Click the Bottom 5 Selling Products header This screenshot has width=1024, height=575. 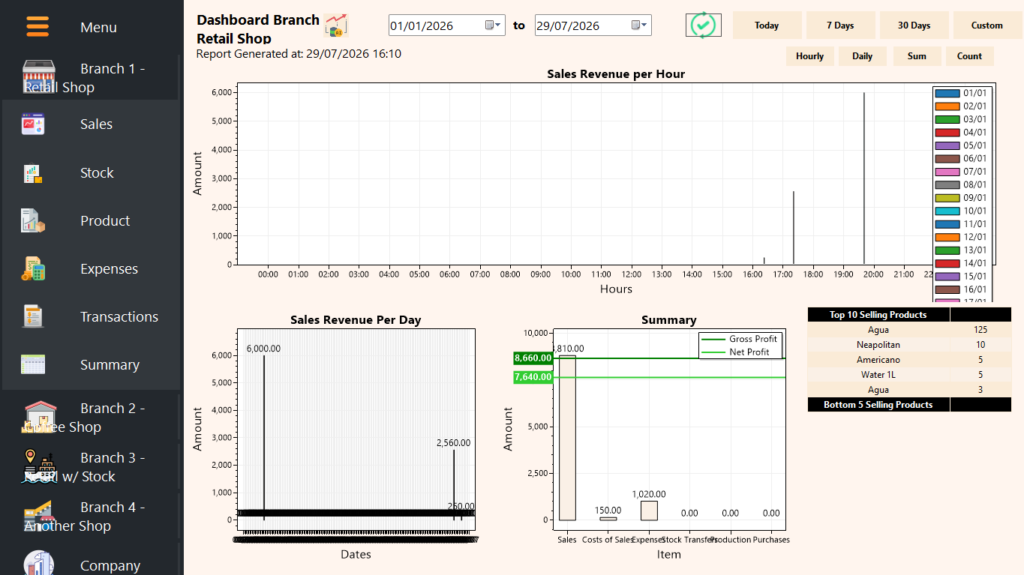coord(878,405)
